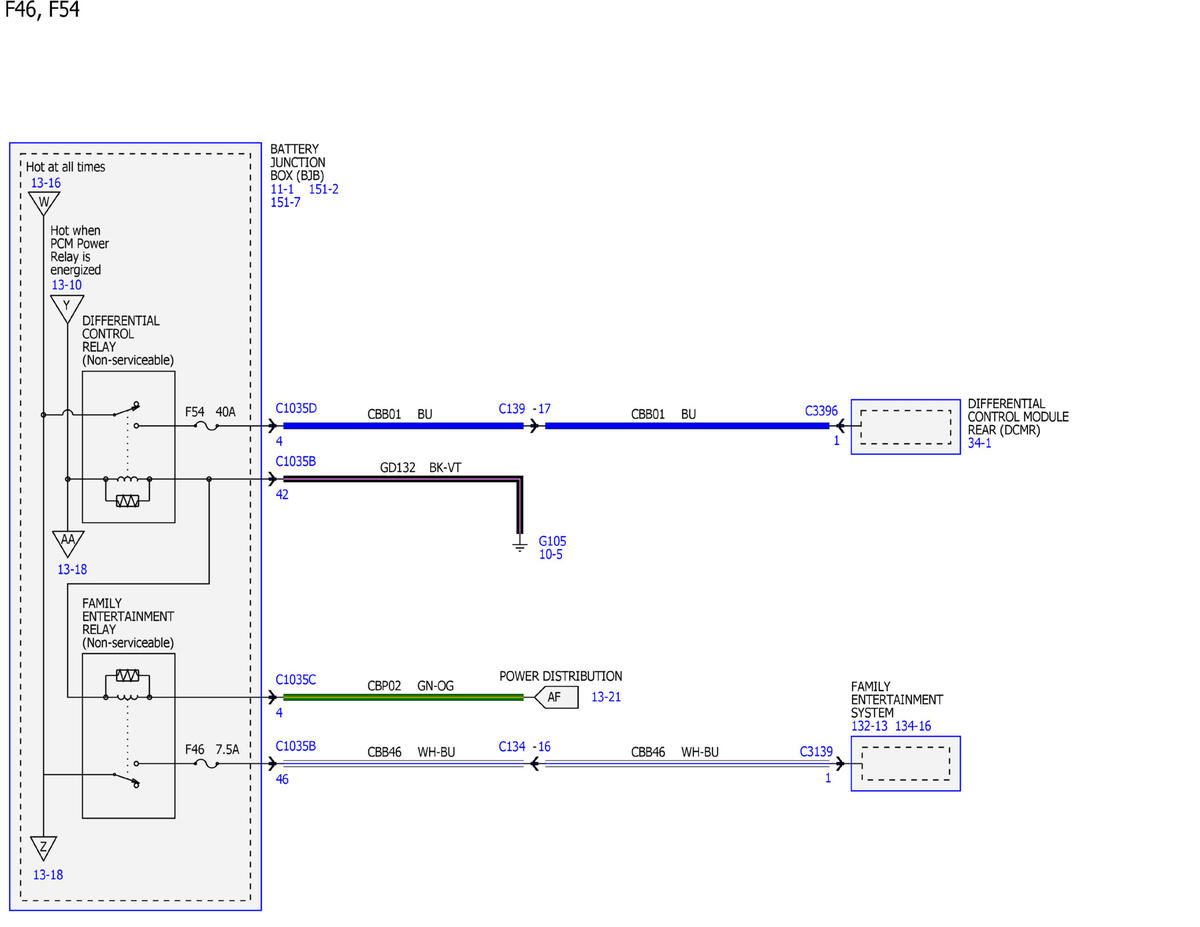Image resolution: width=1200 pixels, height=927 pixels.
Task: Click the C1035D connector label
Action: pyautogui.click(x=296, y=409)
